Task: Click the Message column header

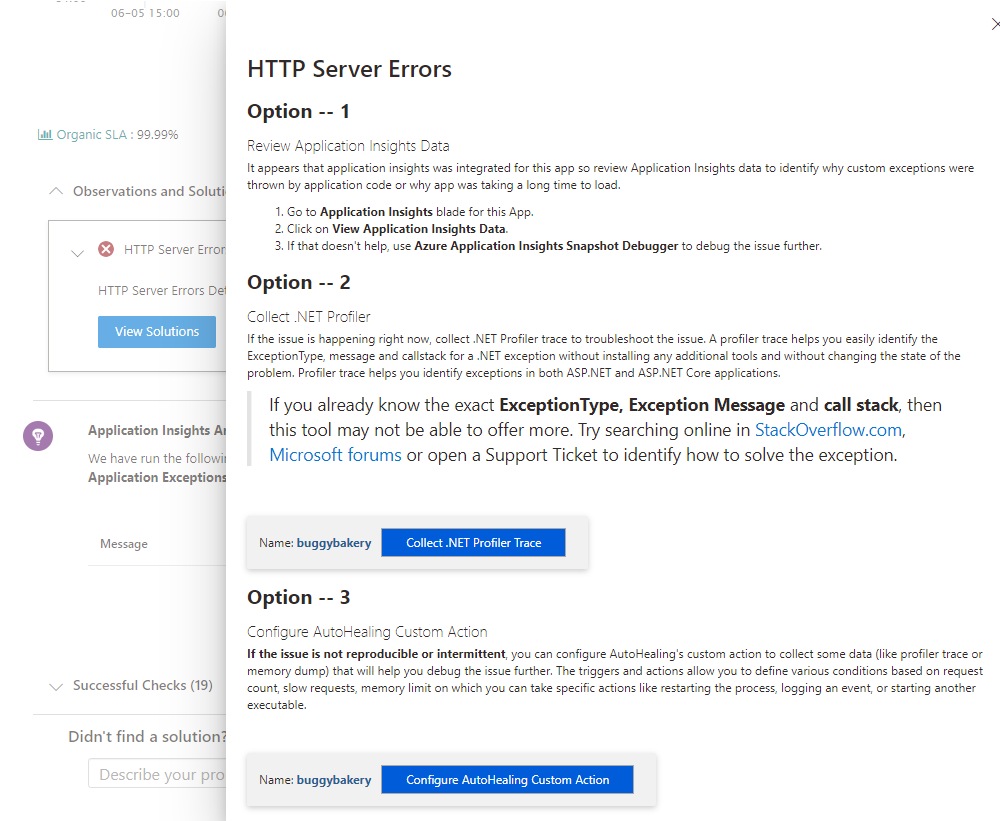Action: point(124,544)
